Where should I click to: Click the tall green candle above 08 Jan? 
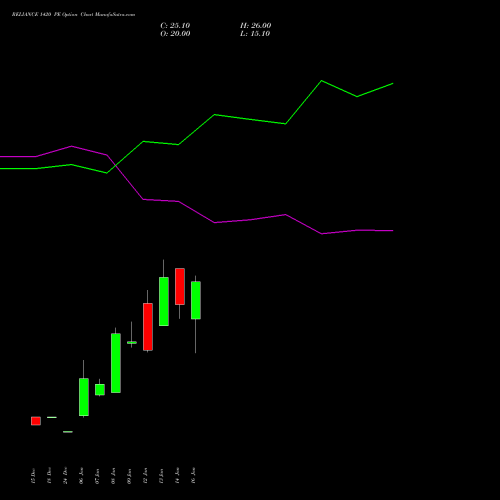pos(116,363)
